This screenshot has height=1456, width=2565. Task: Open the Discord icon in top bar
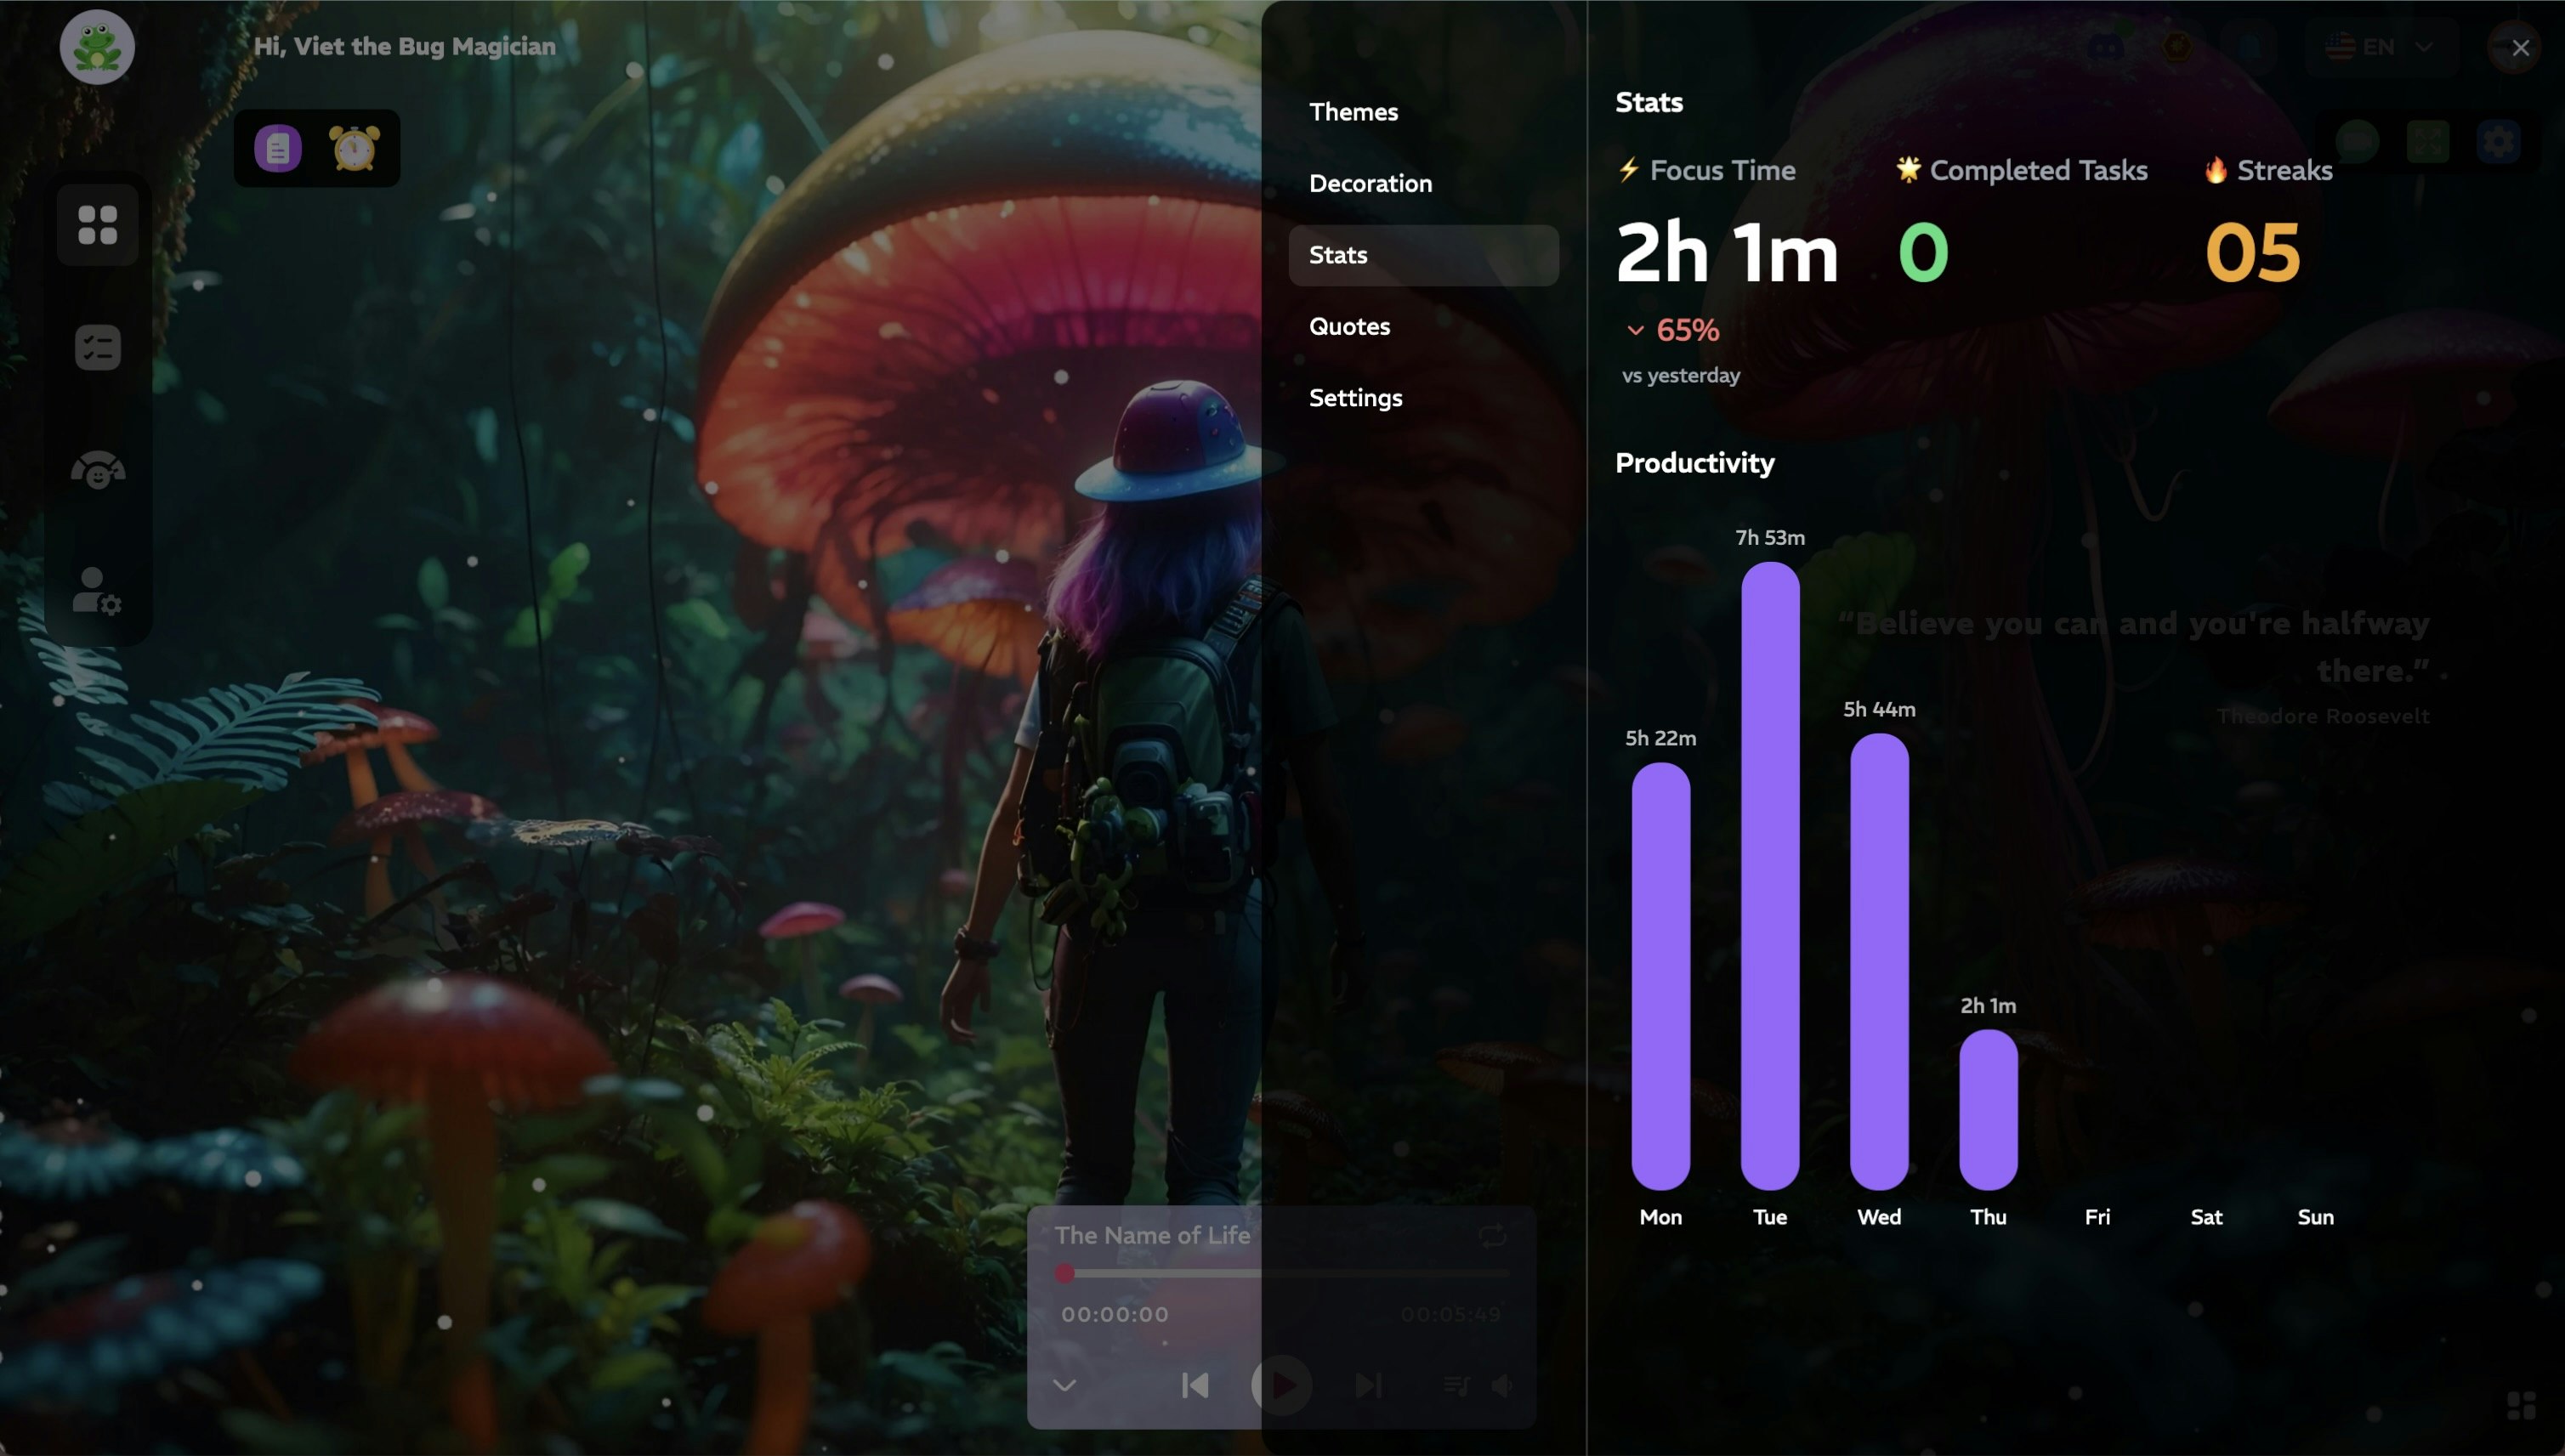pos(2106,47)
